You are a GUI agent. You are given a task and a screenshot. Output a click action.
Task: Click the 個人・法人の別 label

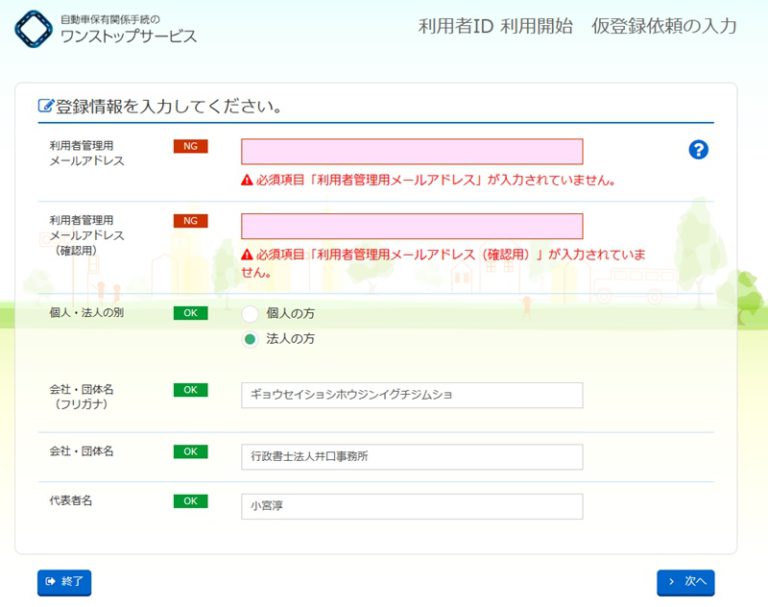tap(86, 313)
